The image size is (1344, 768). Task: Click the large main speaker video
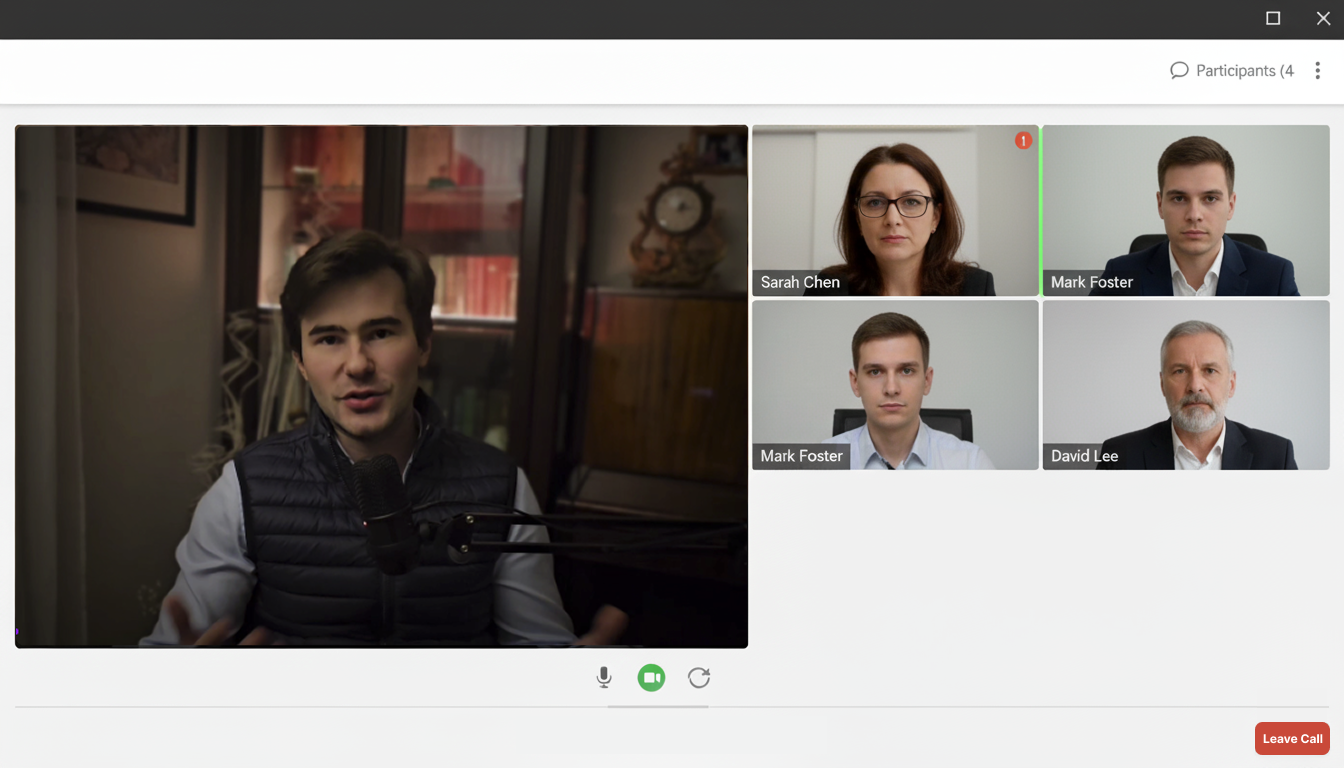[381, 386]
